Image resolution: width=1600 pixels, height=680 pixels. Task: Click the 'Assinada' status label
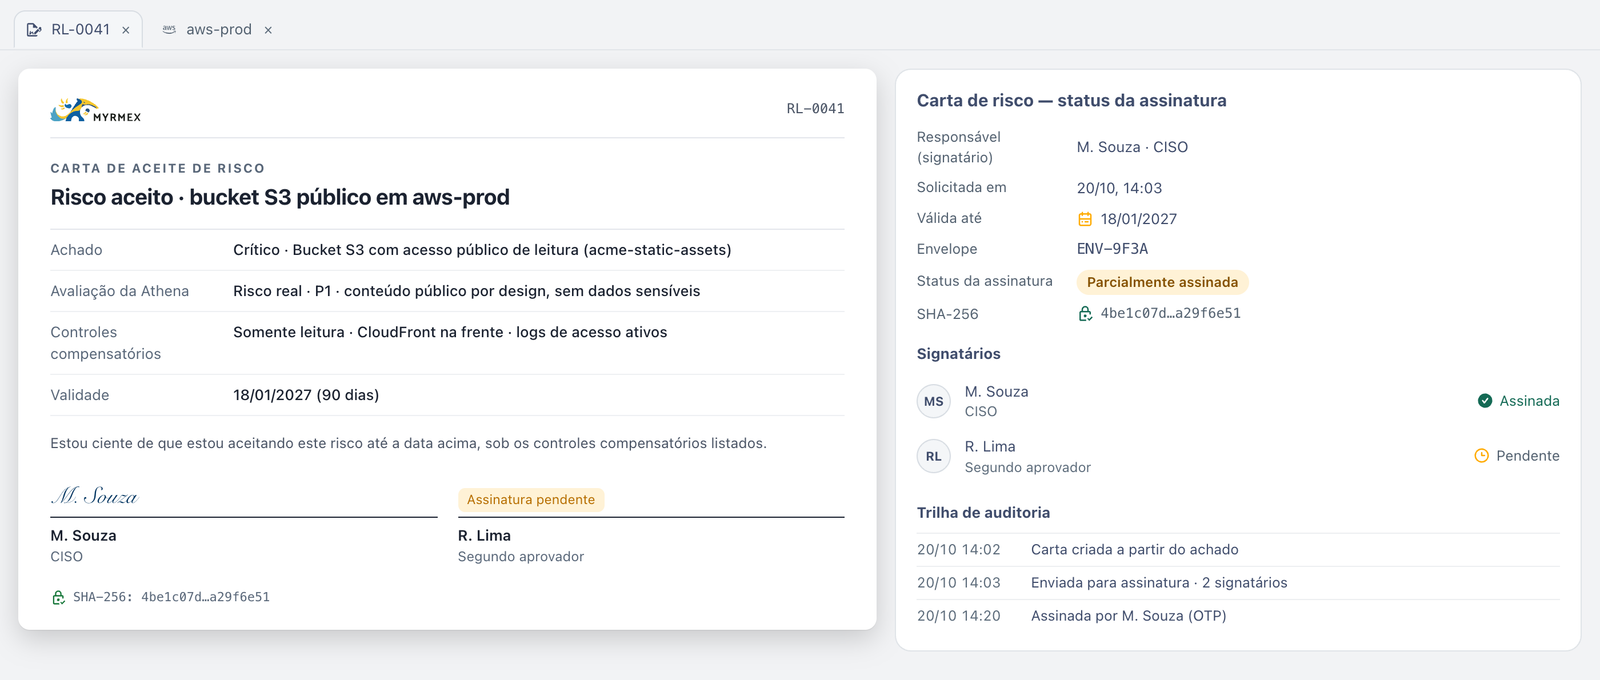[x=1529, y=401]
